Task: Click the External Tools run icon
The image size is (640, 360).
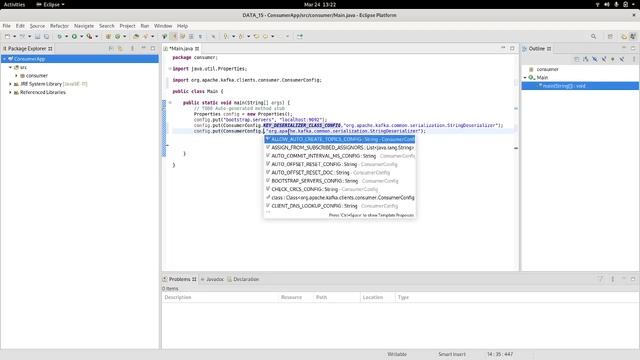Action: click(89, 36)
